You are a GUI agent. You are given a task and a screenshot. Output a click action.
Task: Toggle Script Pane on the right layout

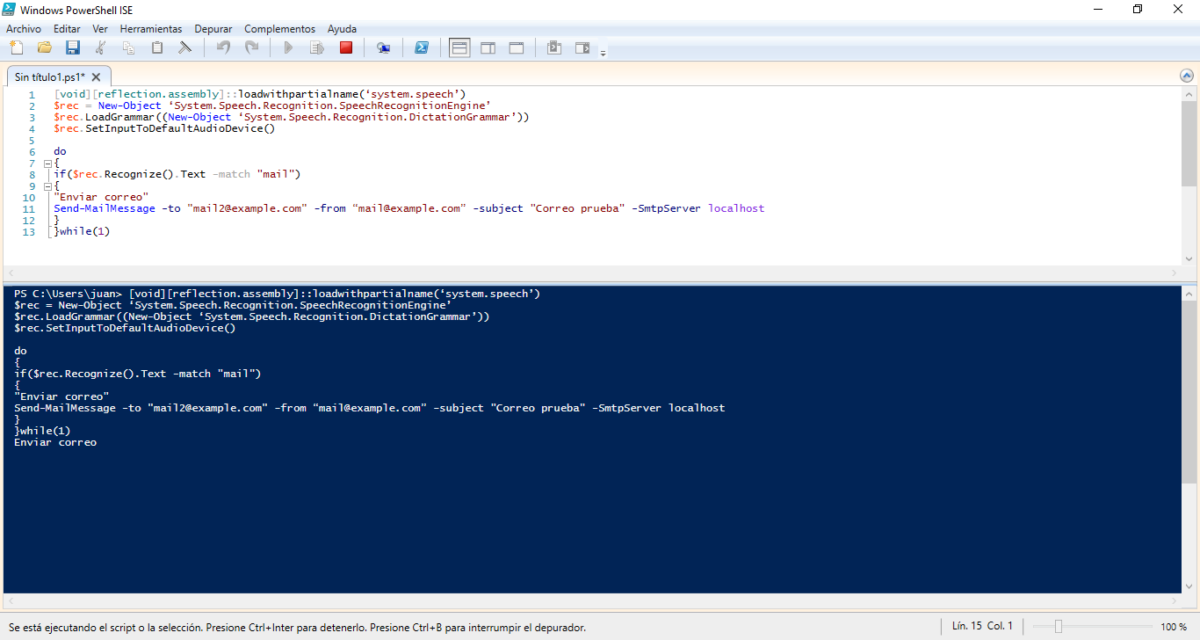487,47
